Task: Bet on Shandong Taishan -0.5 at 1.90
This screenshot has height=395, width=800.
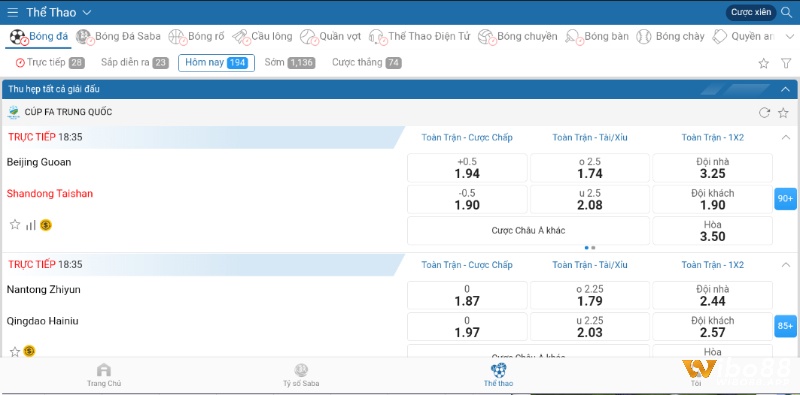Action: [467, 200]
